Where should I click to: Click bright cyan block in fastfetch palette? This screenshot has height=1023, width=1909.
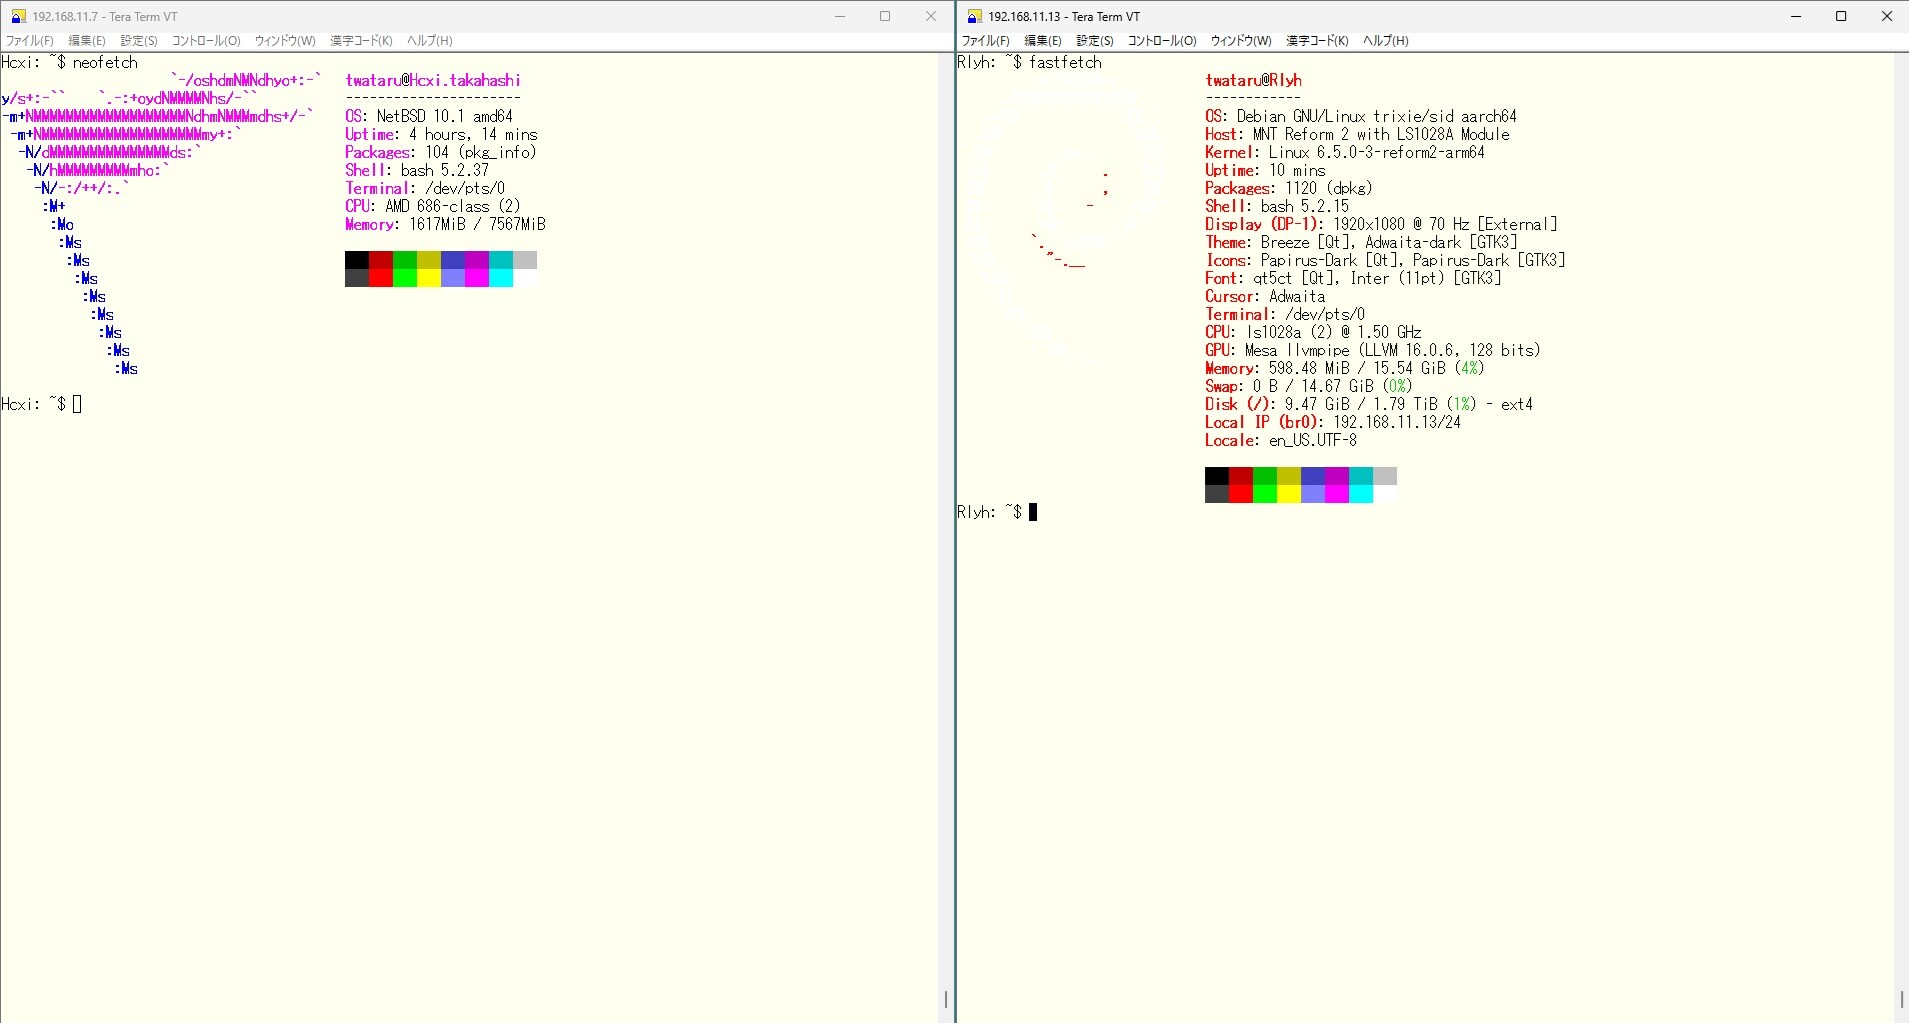coord(1361,494)
